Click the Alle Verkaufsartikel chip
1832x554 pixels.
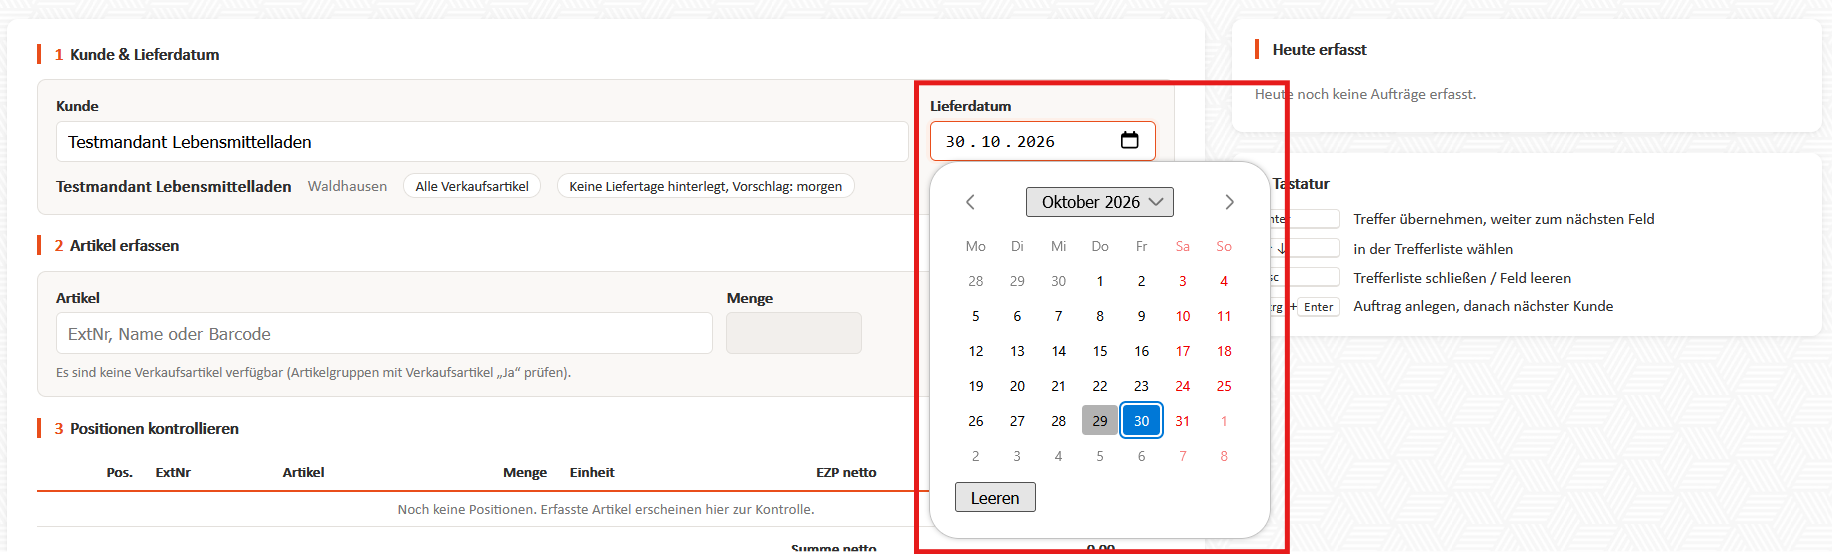pos(472,186)
